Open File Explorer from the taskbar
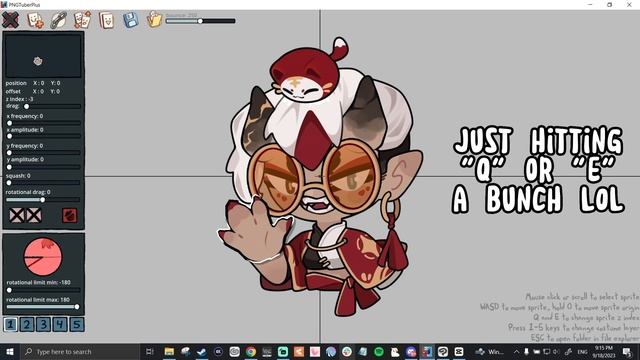640x360 pixels. 169,351
